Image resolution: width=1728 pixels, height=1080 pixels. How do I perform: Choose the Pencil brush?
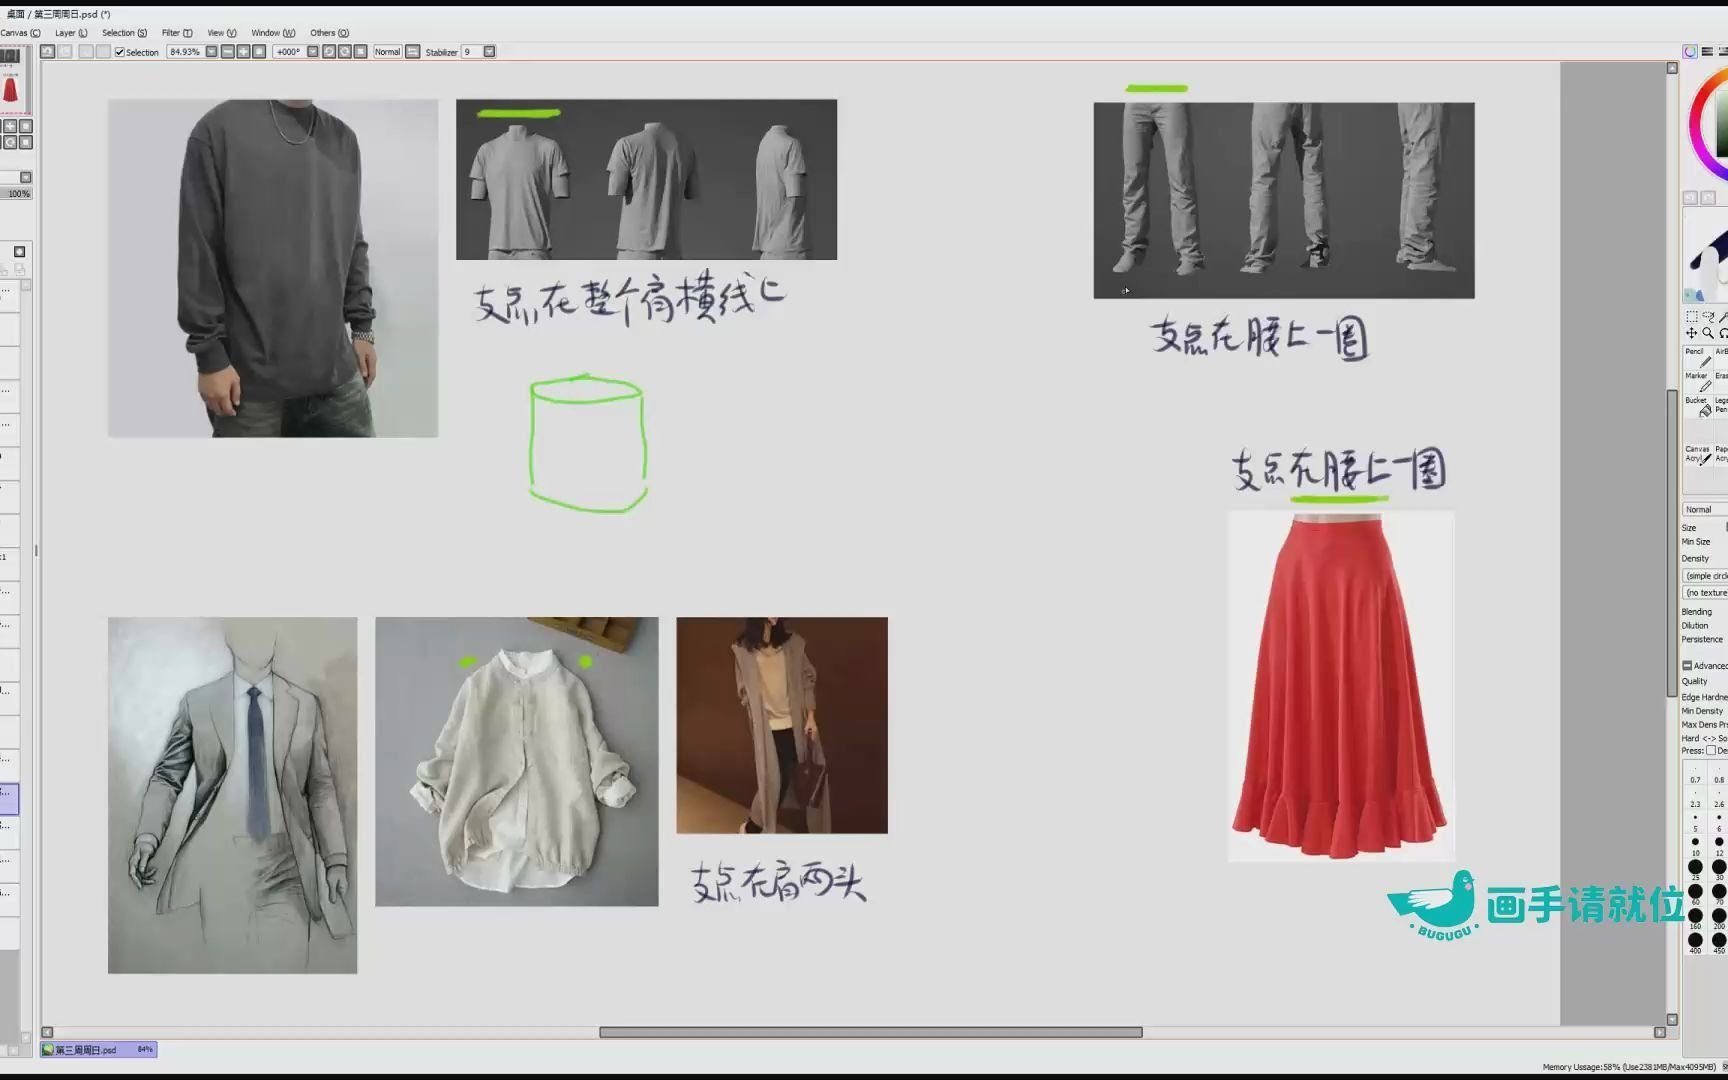[1697, 358]
